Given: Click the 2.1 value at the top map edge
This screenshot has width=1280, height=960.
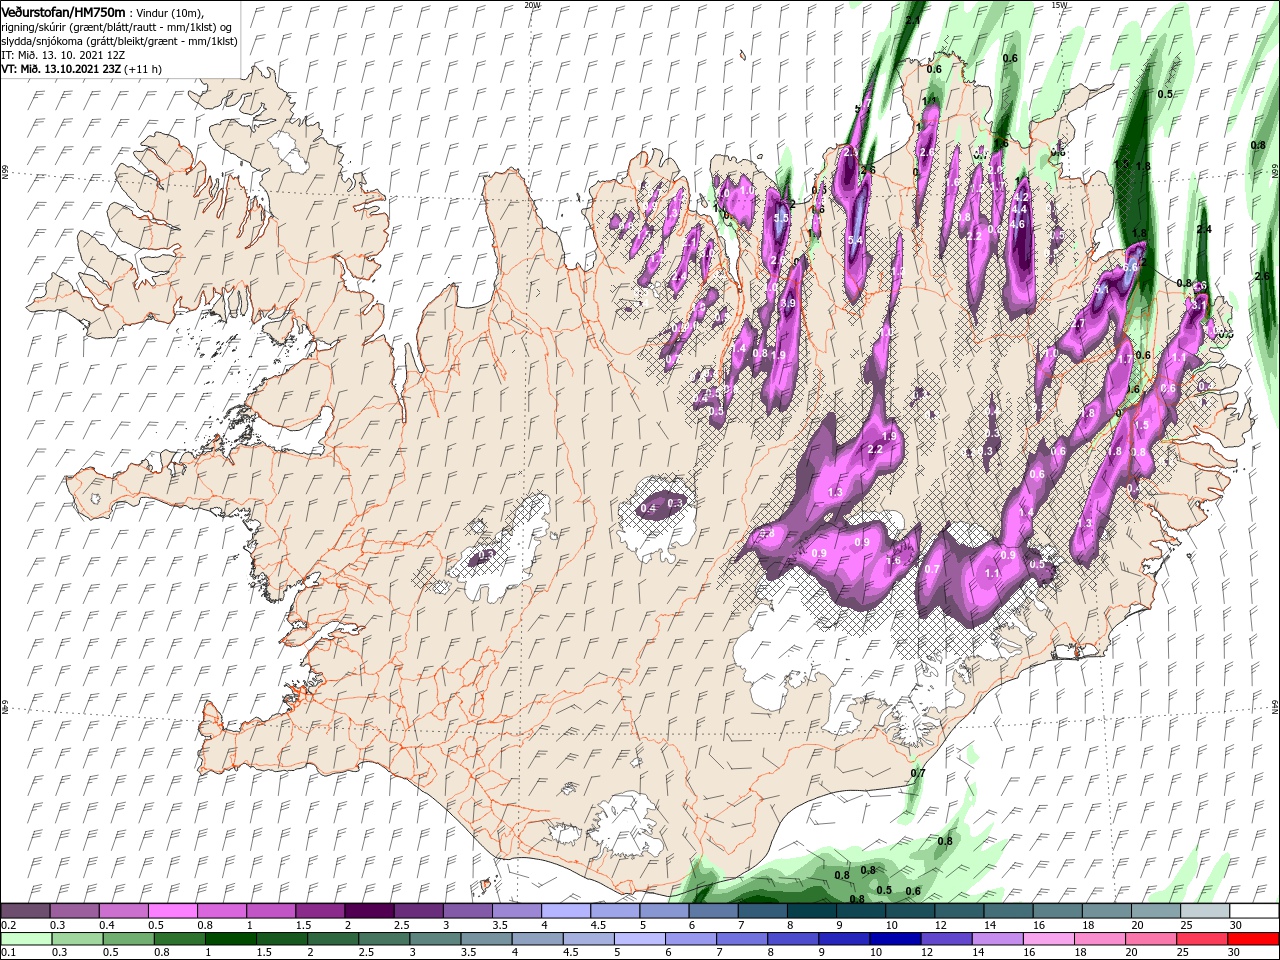Looking at the screenshot, I should click(912, 20).
